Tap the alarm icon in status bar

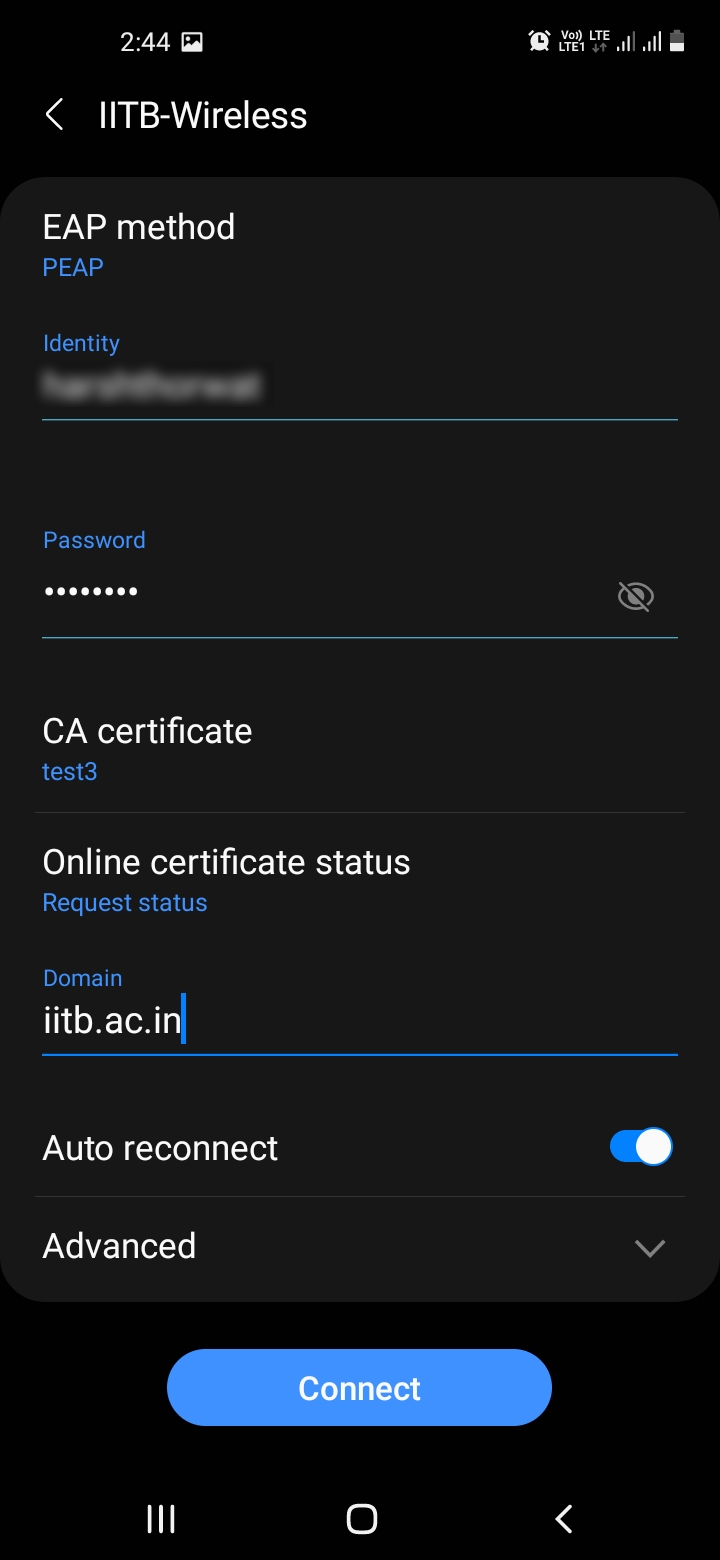tap(539, 41)
